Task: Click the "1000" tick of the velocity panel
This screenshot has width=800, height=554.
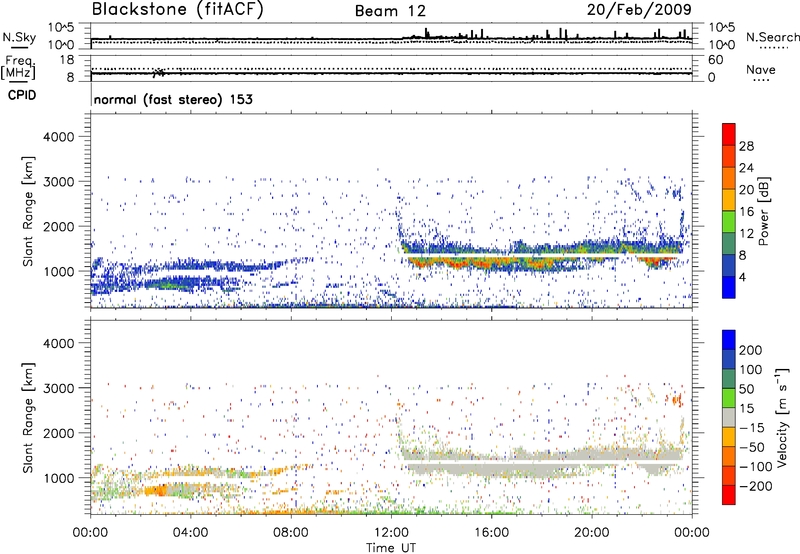Action: [x=58, y=478]
